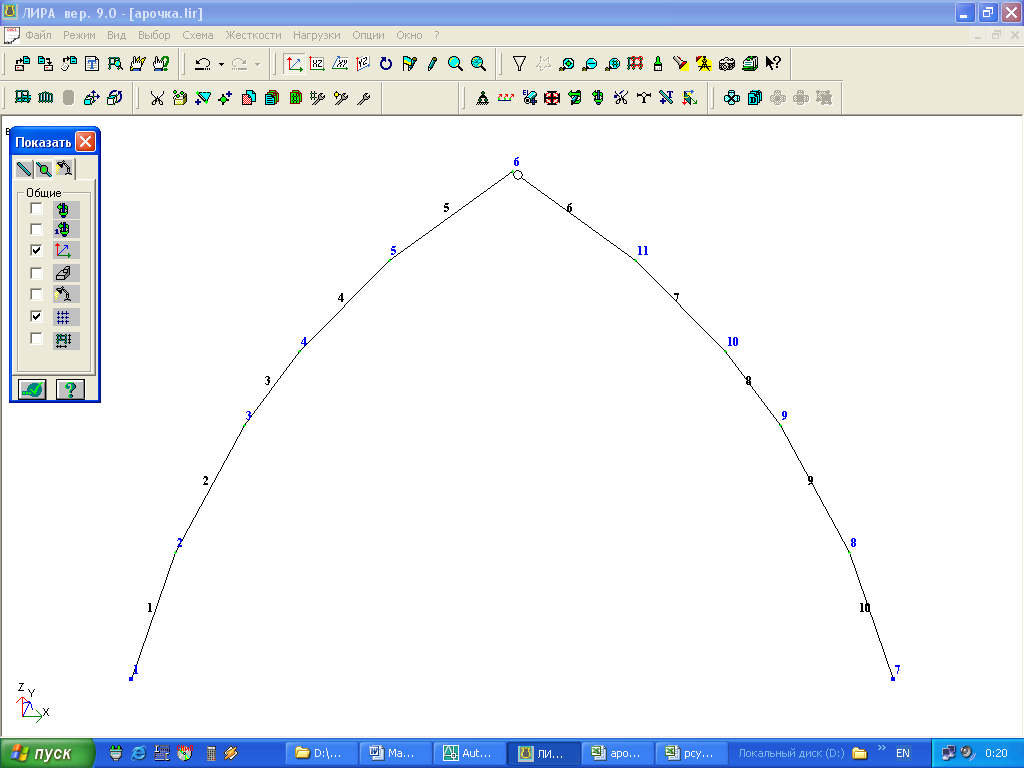The height and width of the screenshot is (768, 1024).
Task: Toggle the lamp checkbox in Общие group
Action: pos(36,294)
